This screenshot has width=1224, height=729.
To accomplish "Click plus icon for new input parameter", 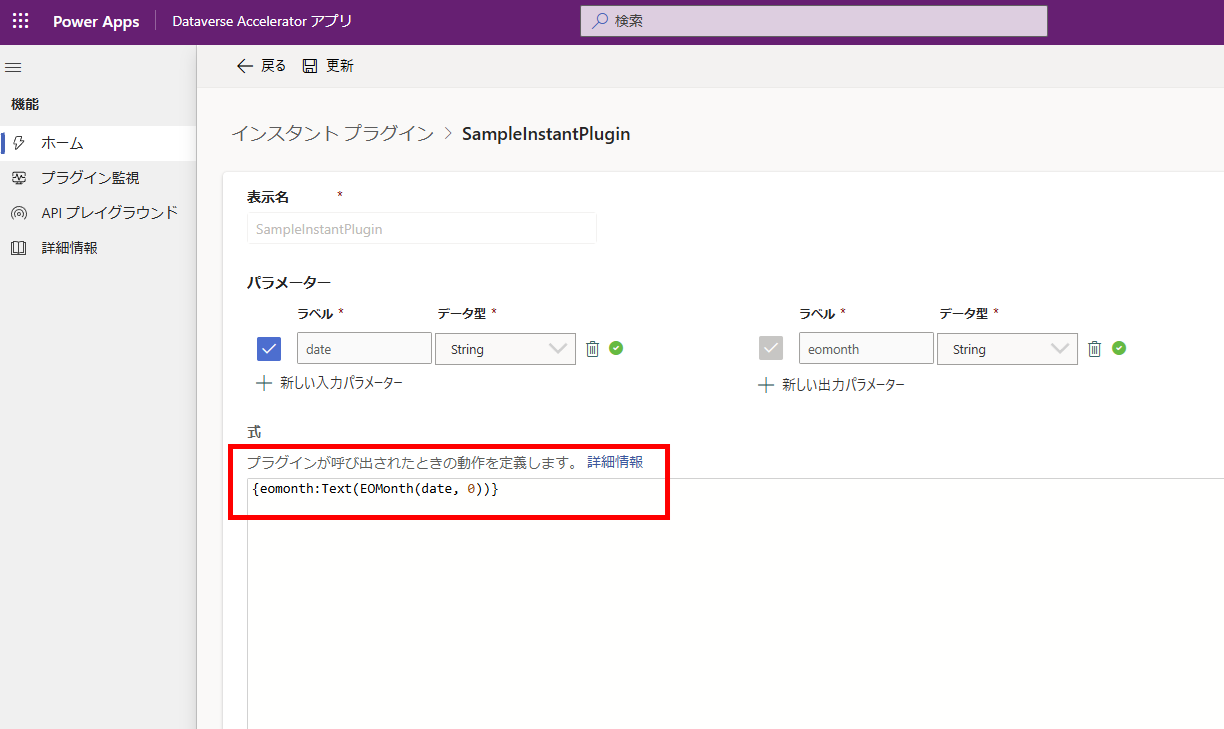I will [x=264, y=383].
